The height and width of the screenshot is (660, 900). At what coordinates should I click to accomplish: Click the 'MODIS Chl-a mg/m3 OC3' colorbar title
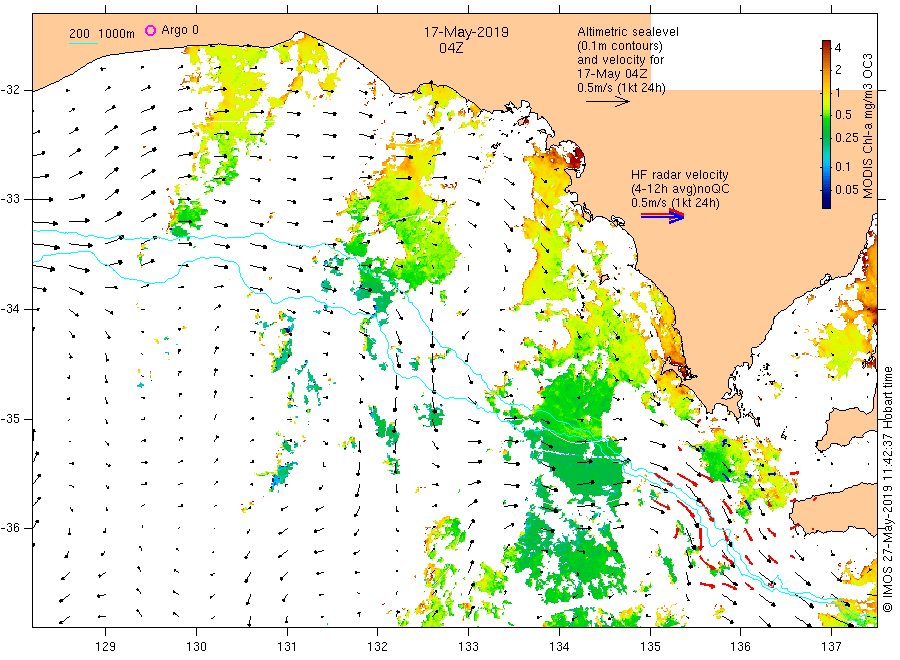pos(868,126)
